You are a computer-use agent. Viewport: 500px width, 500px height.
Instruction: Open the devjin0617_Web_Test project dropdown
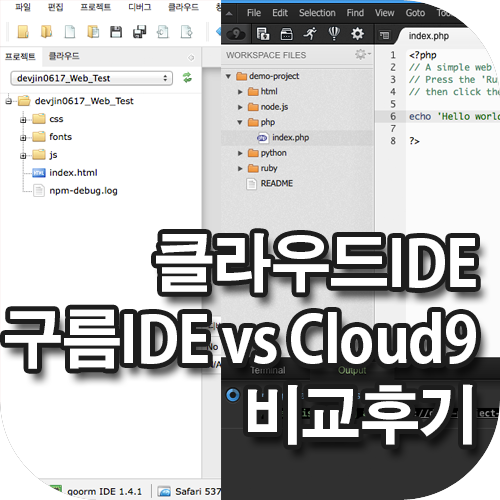click(x=91, y=78)
